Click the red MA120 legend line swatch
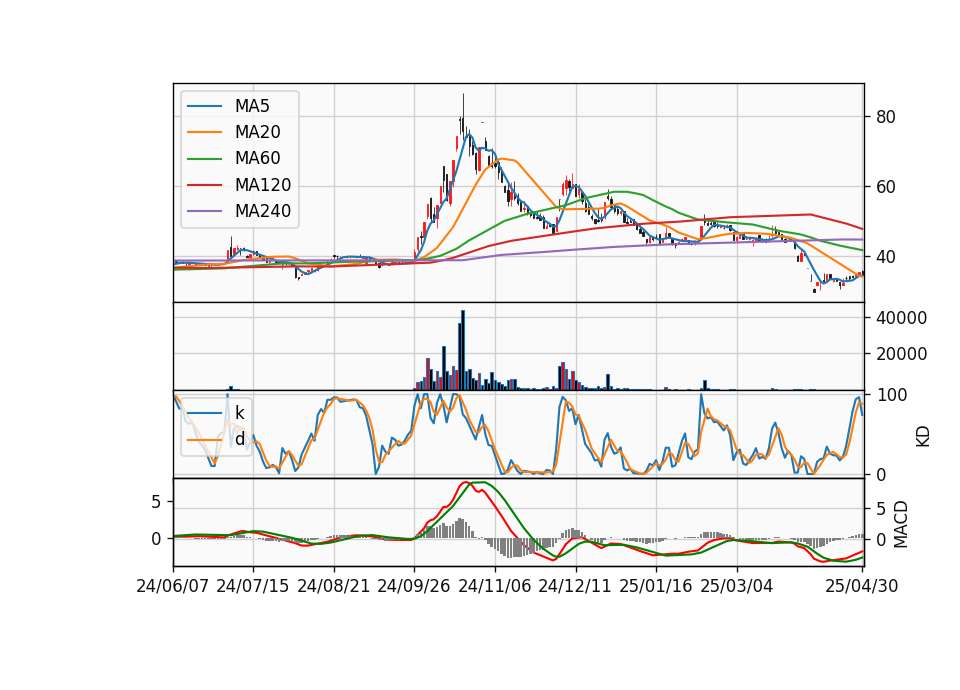Screen dimensions: 960x690 [205, 185]
